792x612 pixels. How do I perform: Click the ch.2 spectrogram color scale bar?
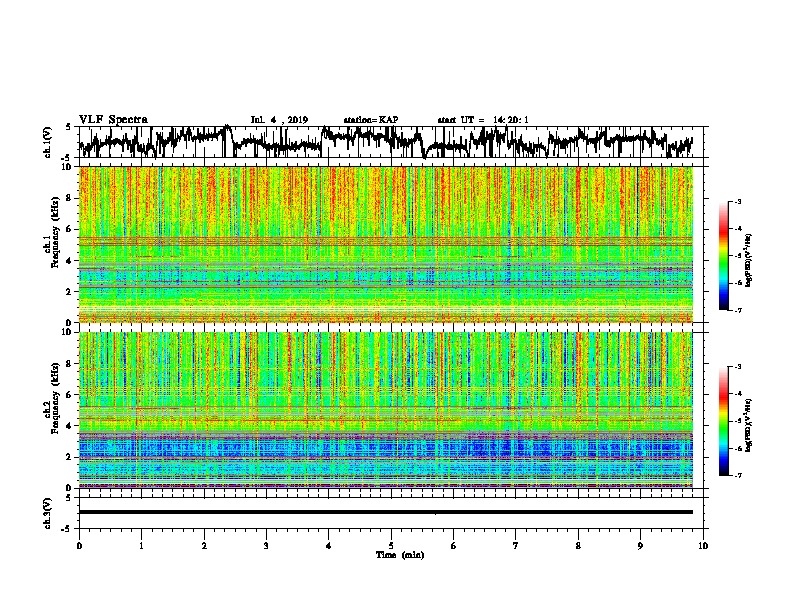[723, 421]
